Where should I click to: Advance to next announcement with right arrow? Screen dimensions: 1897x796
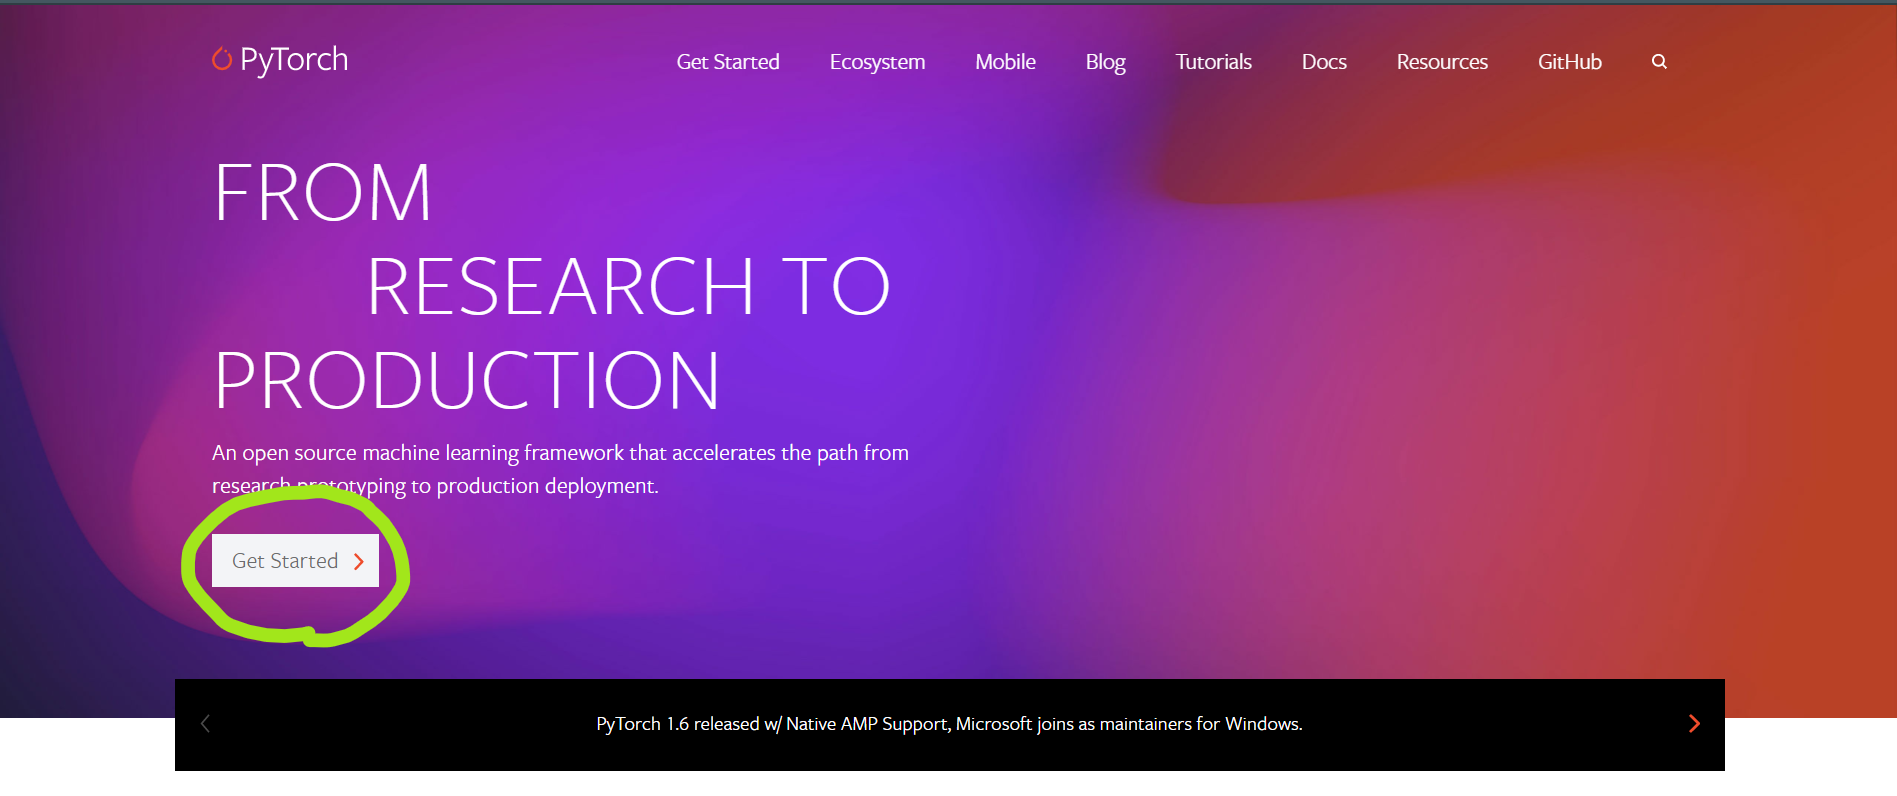coord(1694,724)
